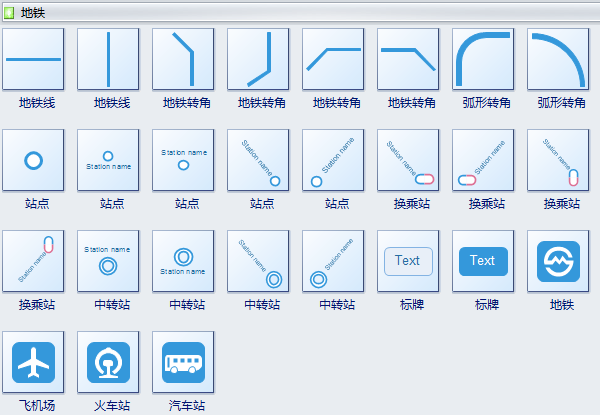
Task: Pick 中转站 with label slanting up from double circle
Action: (x=333, y=261)
